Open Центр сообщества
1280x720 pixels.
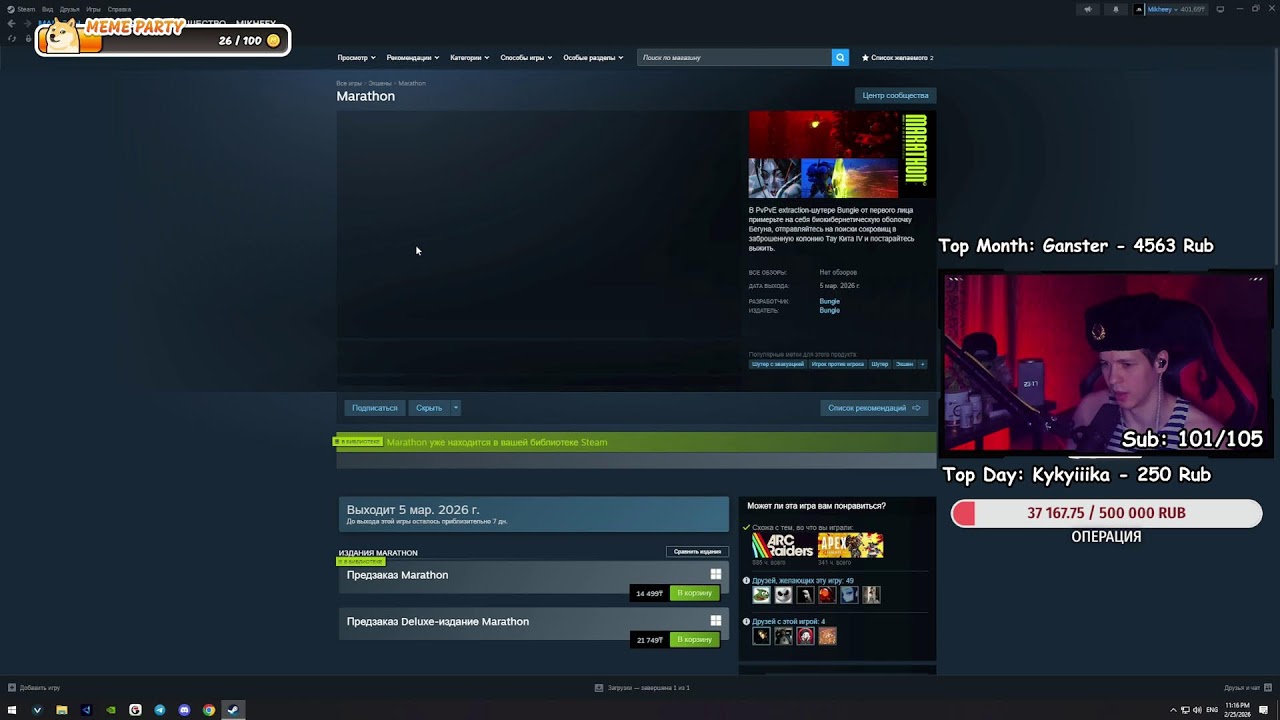coord(896,96)
